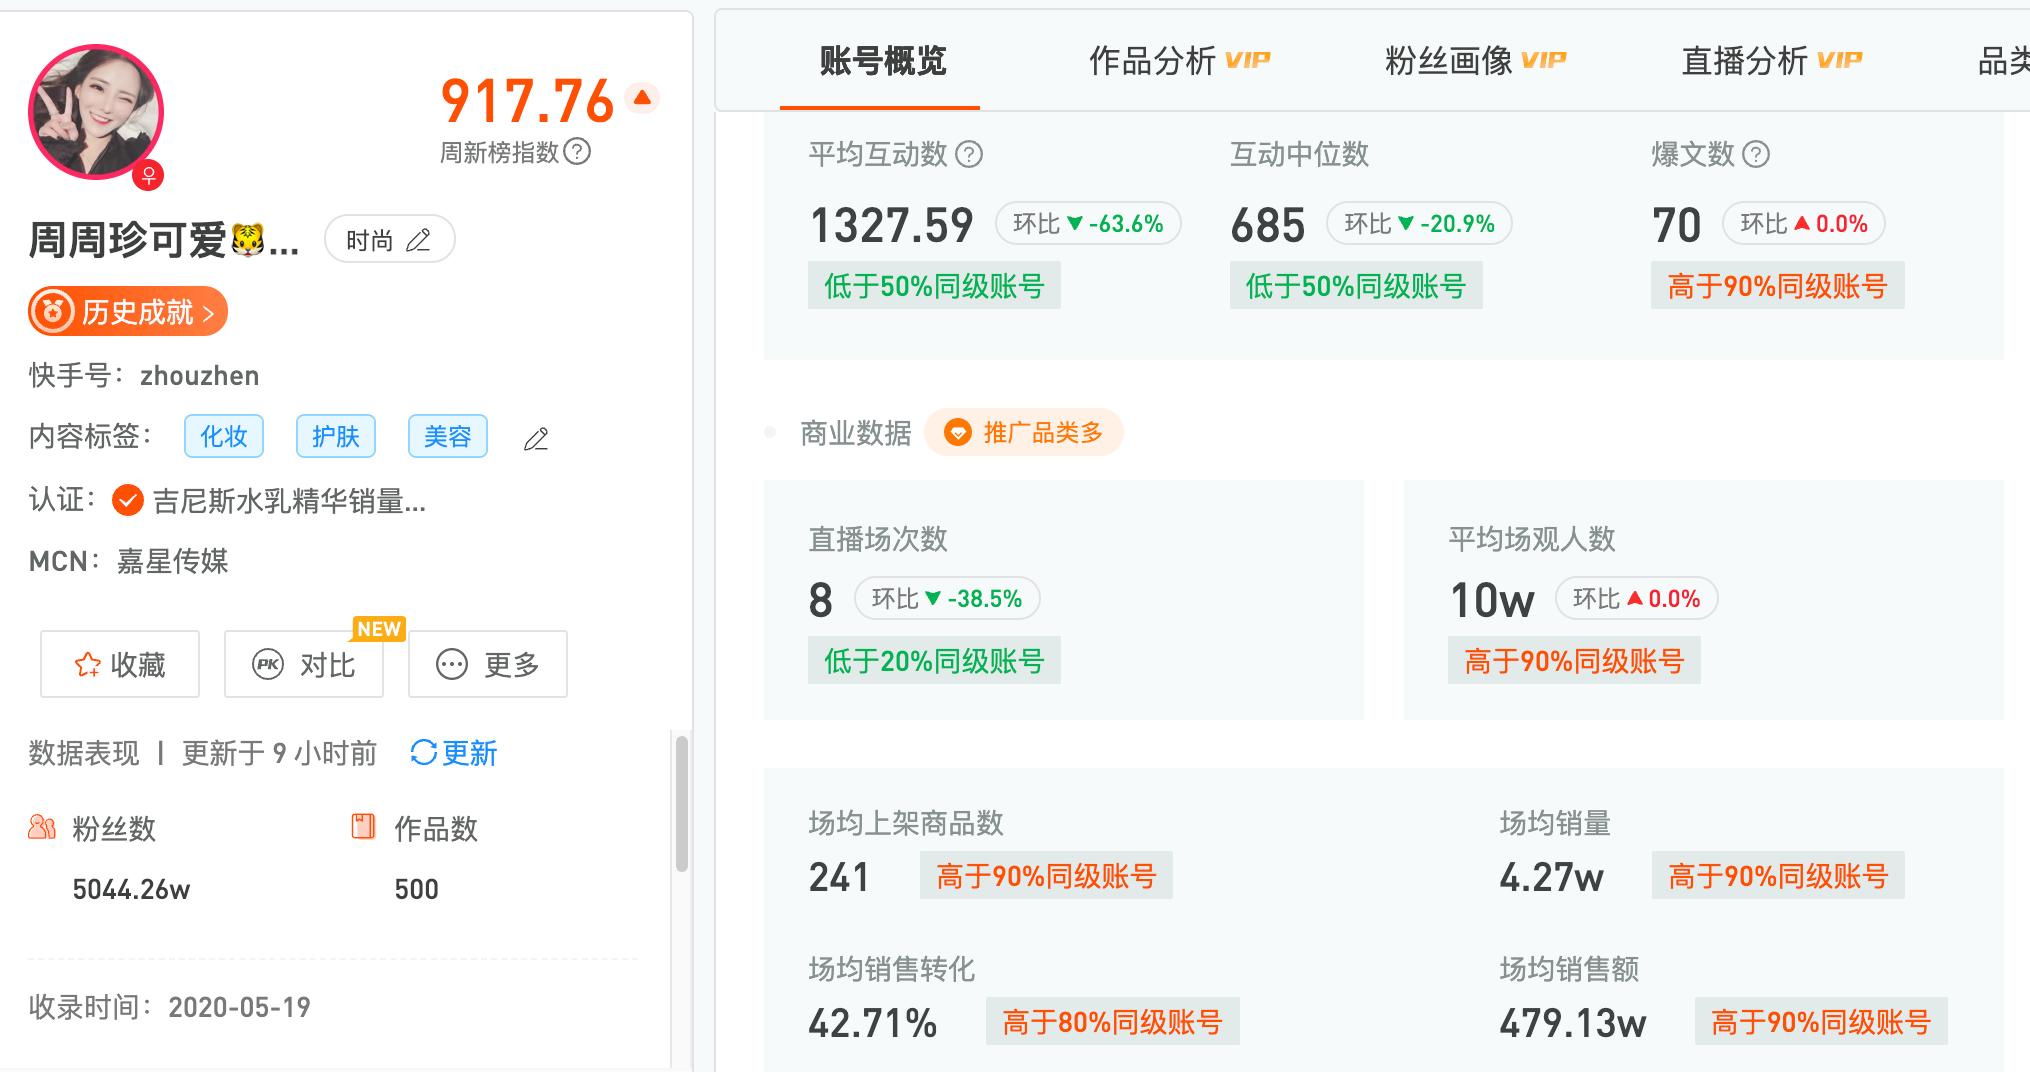The image size is (2030, 1072).
Task: Click the help icon beside 爆文数
Action: tap(1756, 154)
